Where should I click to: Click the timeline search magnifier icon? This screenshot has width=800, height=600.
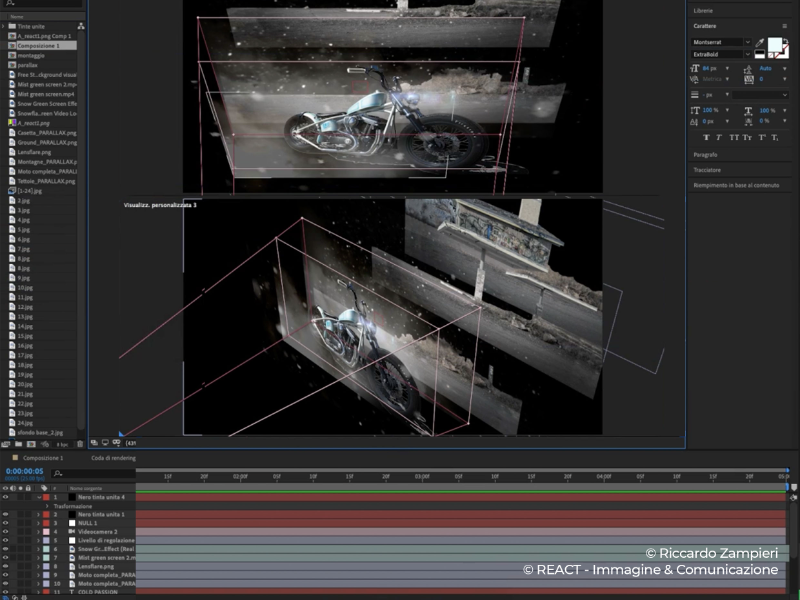coord(58,473)
